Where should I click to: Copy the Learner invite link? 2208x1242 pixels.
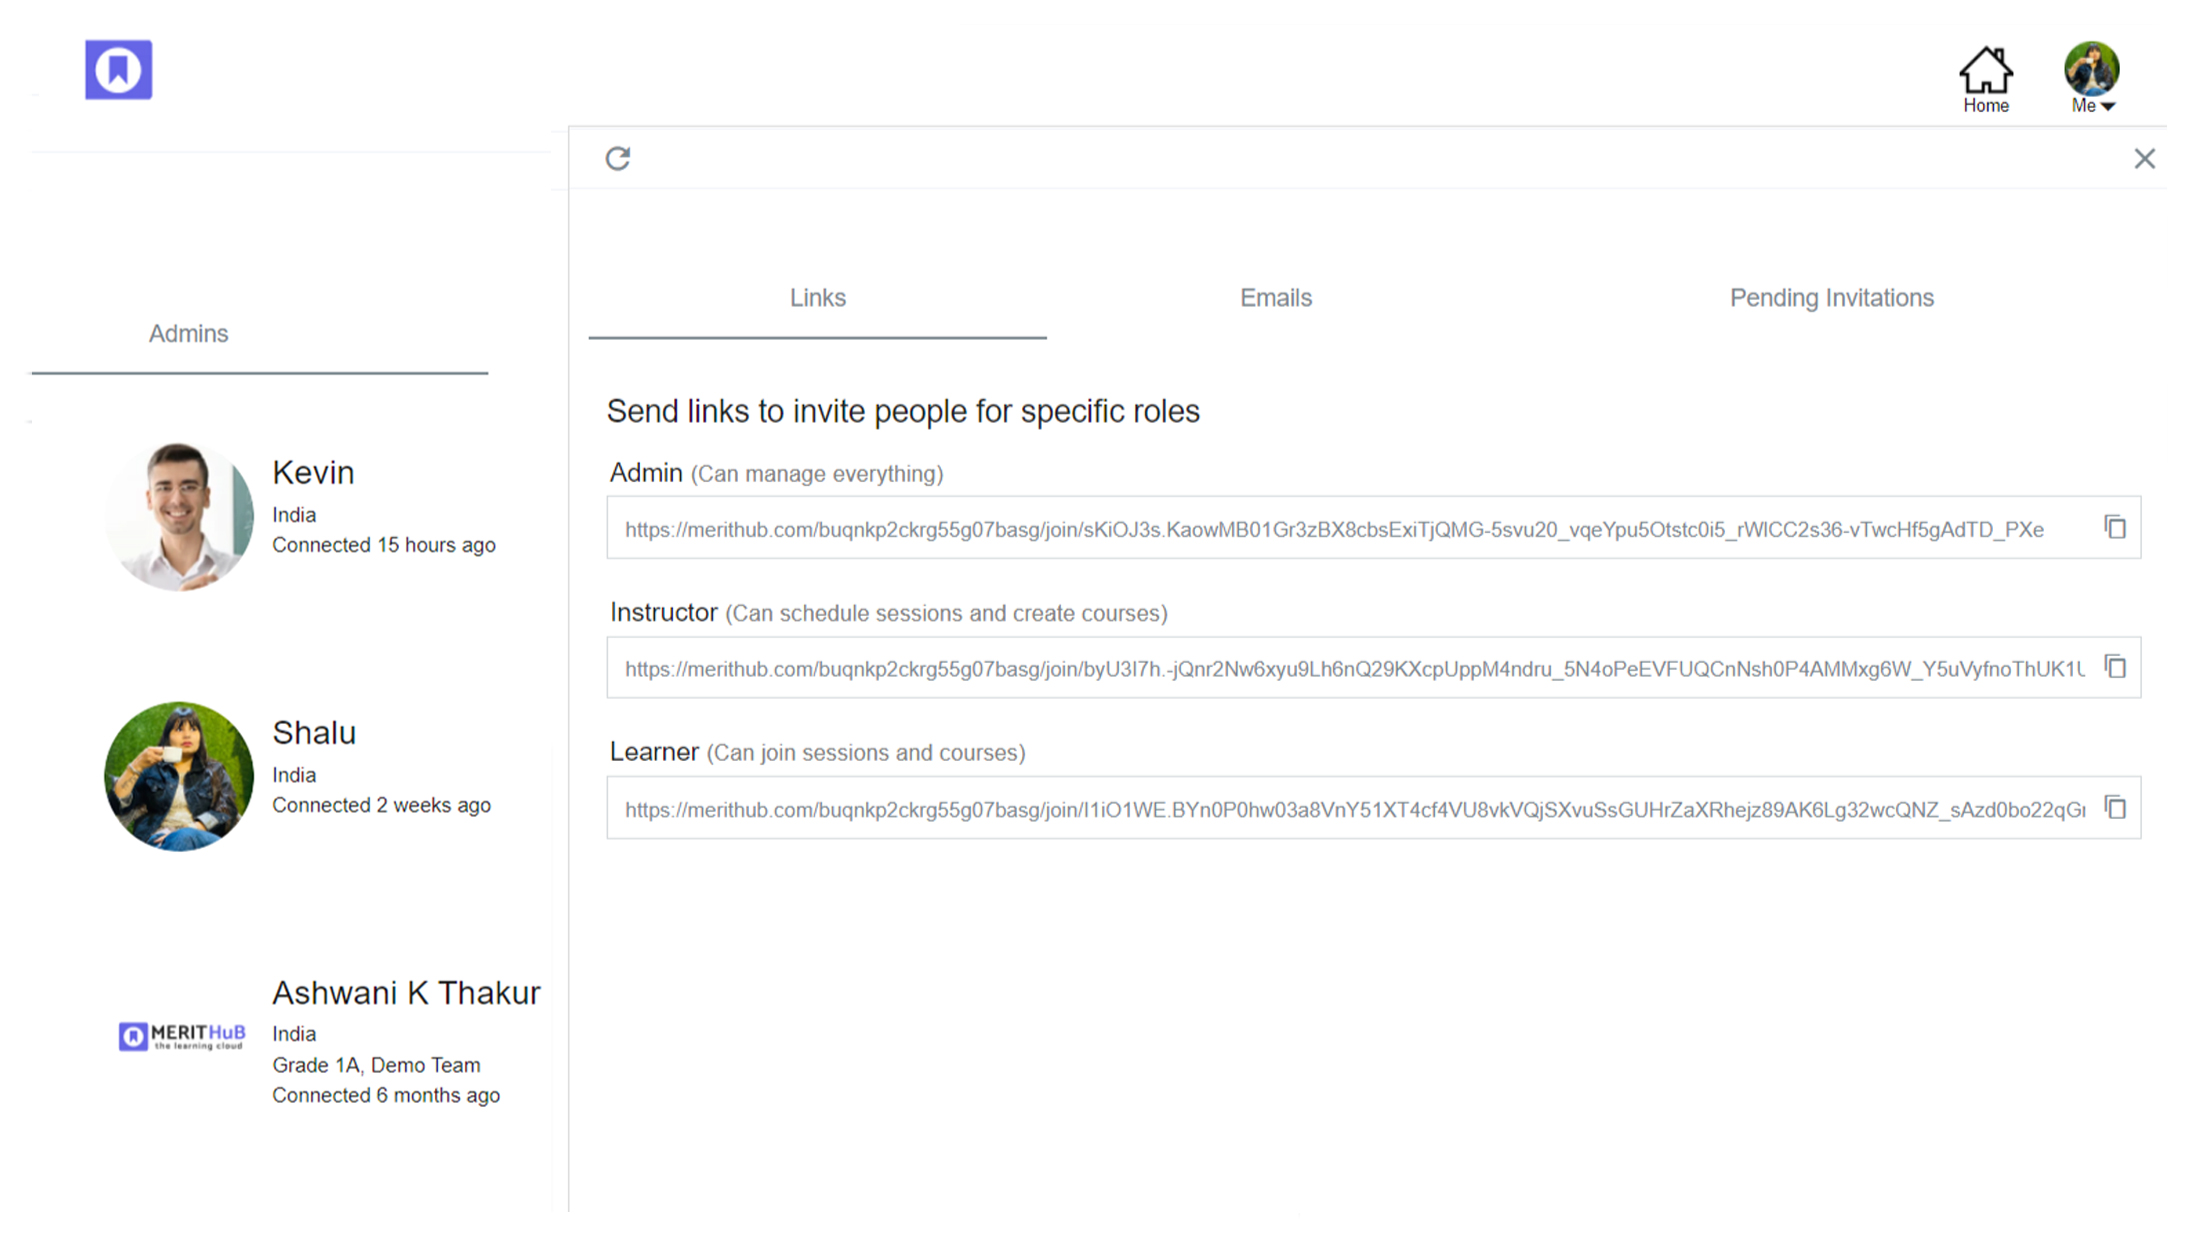(2114, 807)
